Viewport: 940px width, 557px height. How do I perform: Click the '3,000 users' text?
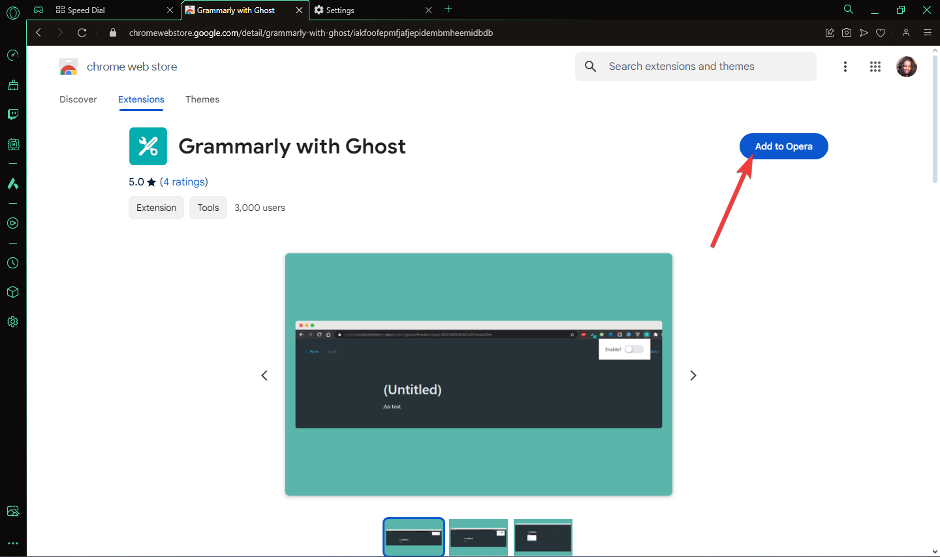pos(260,207)
